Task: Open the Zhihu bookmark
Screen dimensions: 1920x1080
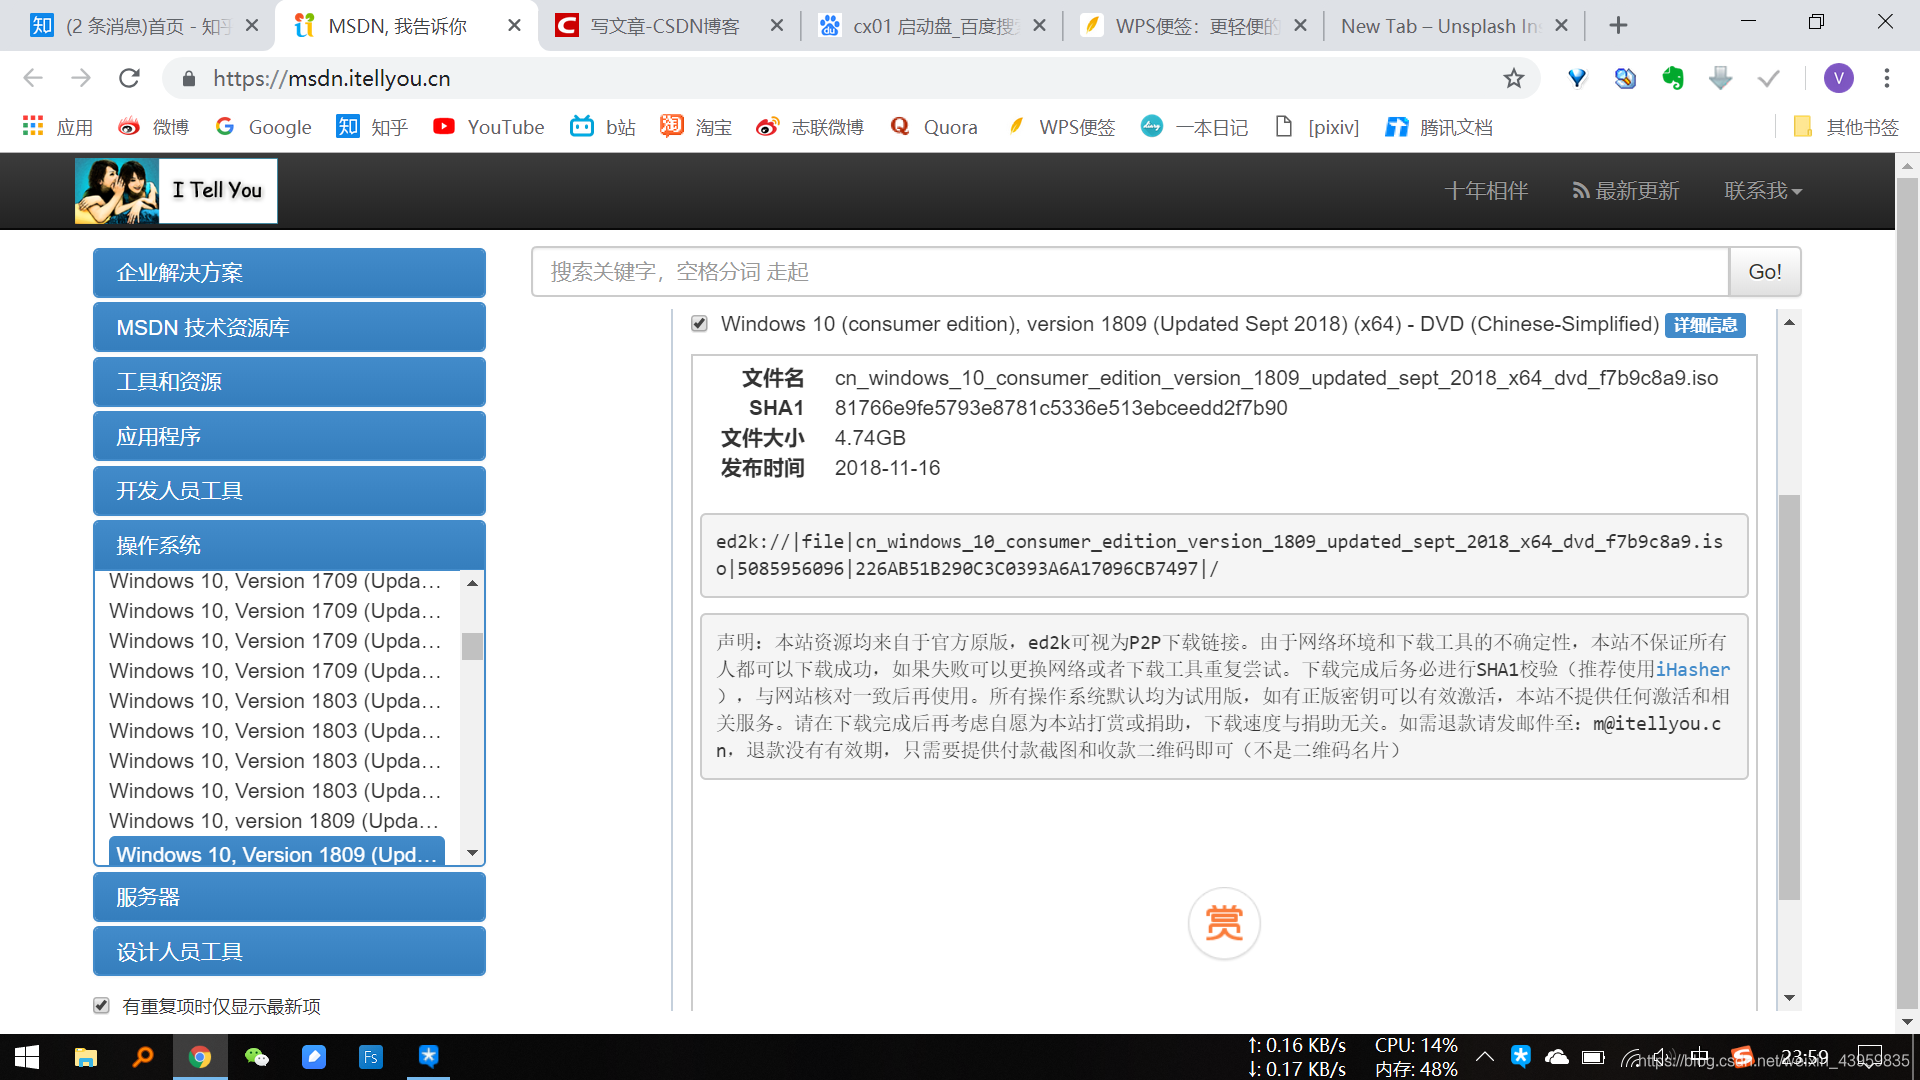Action: pos(372,127)
